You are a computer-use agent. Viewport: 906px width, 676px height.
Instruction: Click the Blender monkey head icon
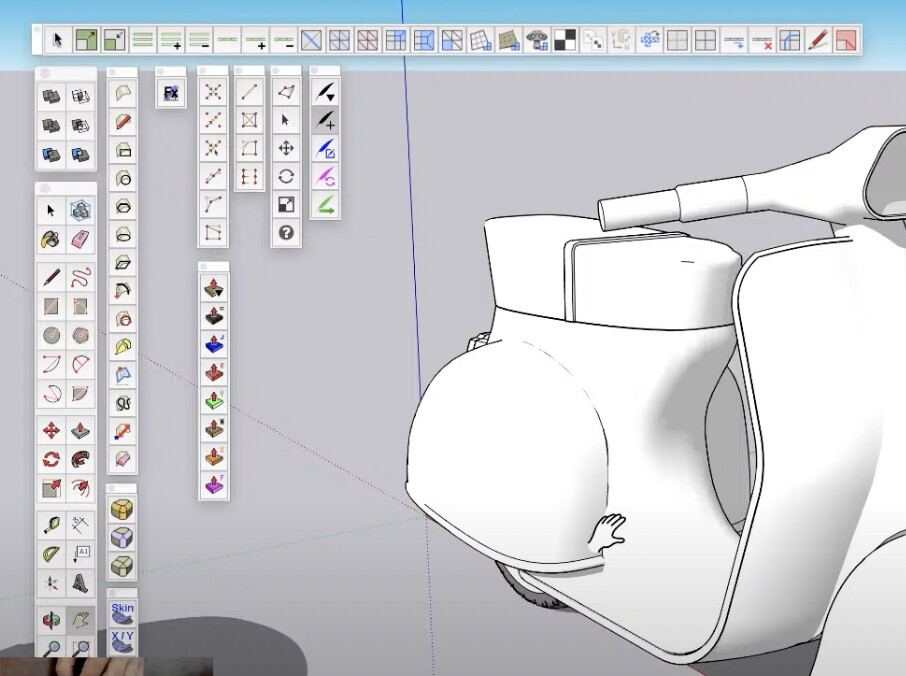537,40
